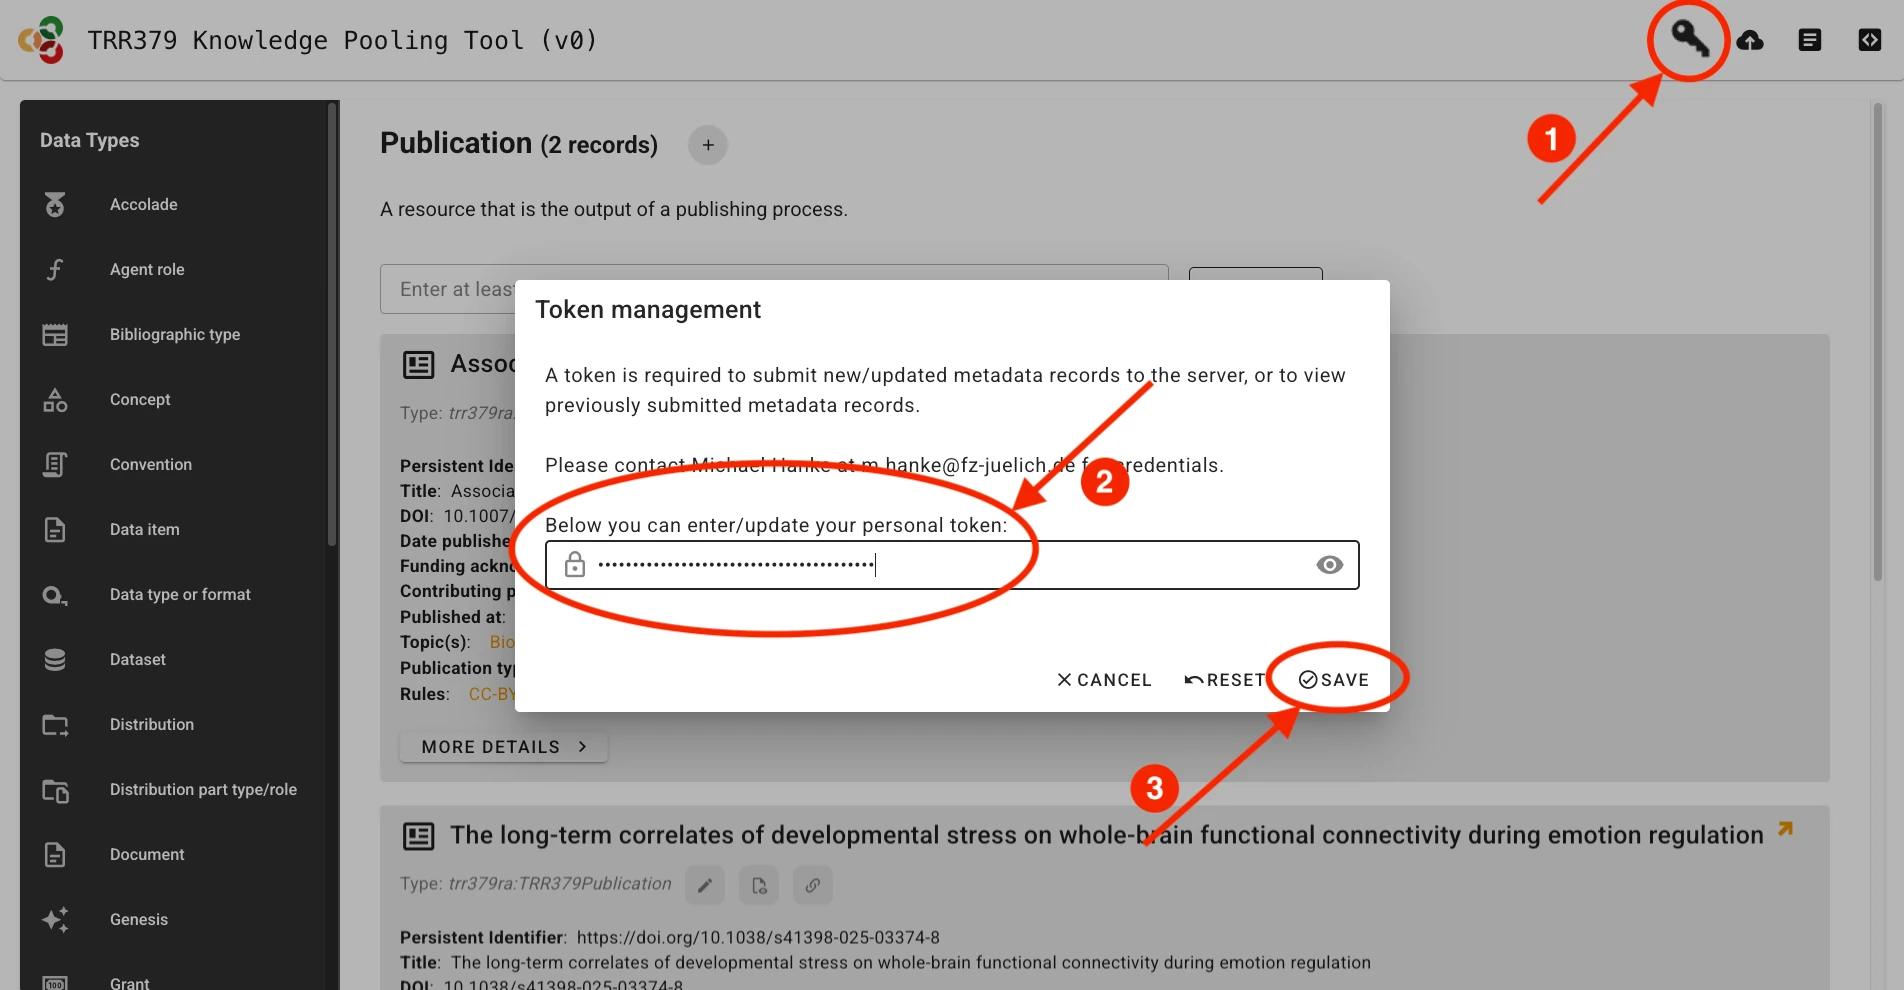The height and width of the screenshot is (990, 1904).
Task: Click the file preview icon beside the pencil
Action: (758, 885)
